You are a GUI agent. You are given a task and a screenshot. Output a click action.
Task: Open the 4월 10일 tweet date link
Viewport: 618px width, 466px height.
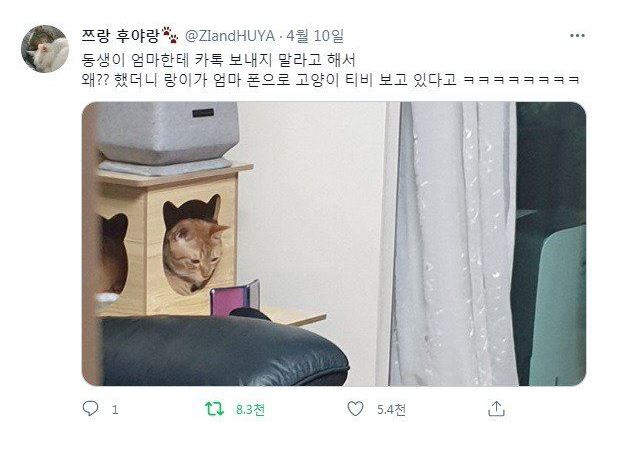pos(315,36)
